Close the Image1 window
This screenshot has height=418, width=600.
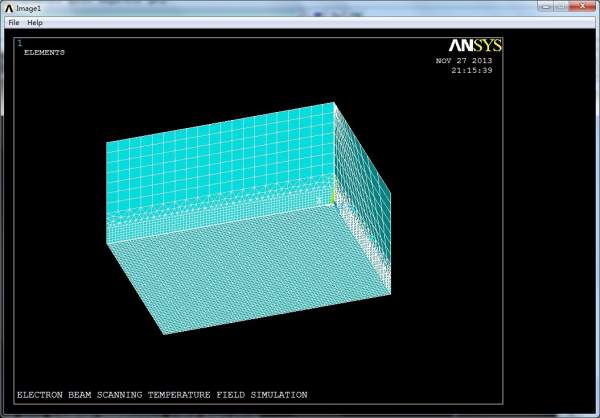583,6
